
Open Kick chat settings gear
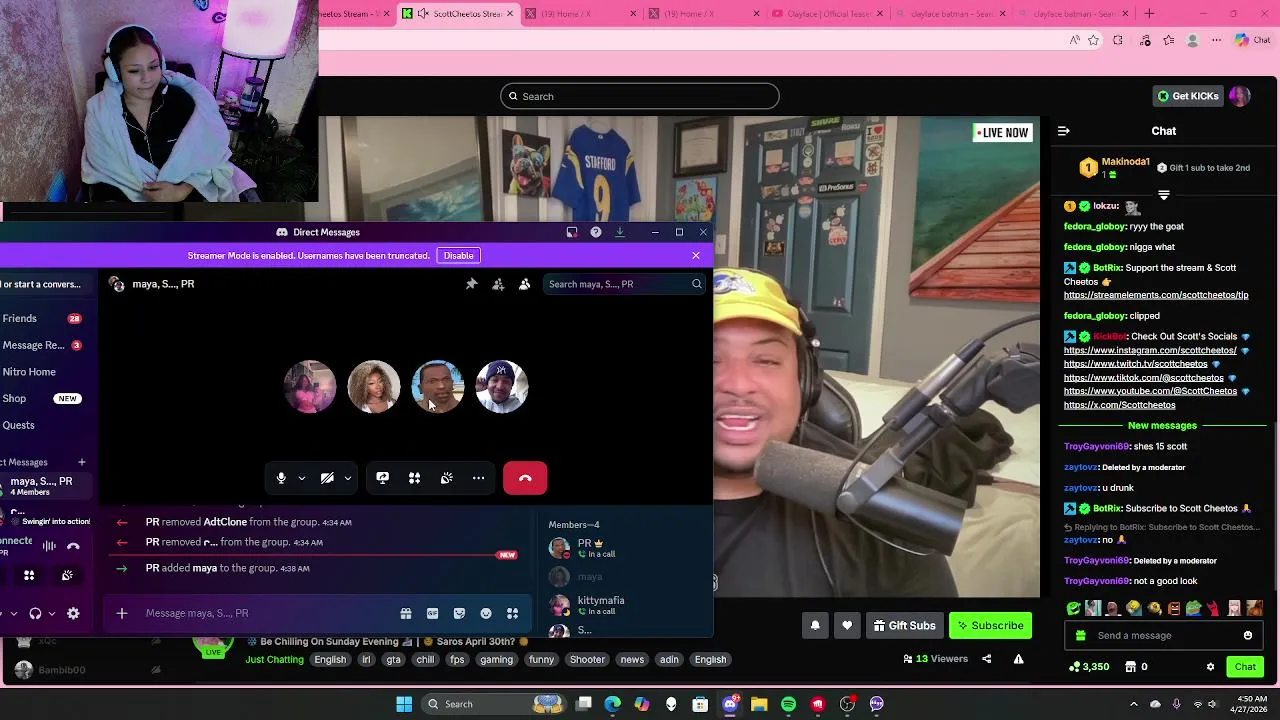click(x=1210, y=667)
